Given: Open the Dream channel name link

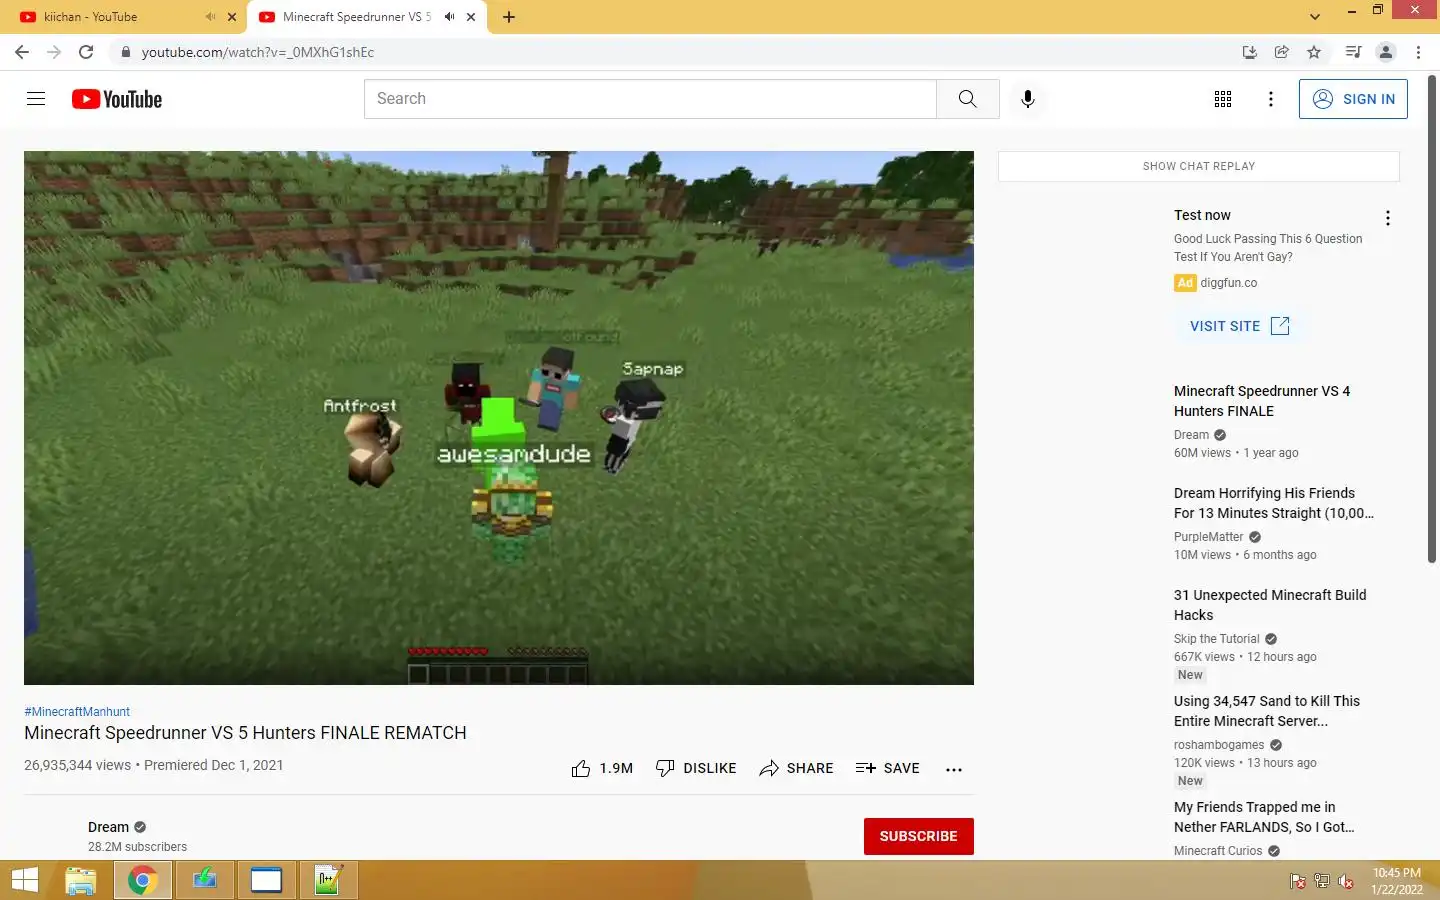Looking at the screenshot, I should click(x=108, y=827).
